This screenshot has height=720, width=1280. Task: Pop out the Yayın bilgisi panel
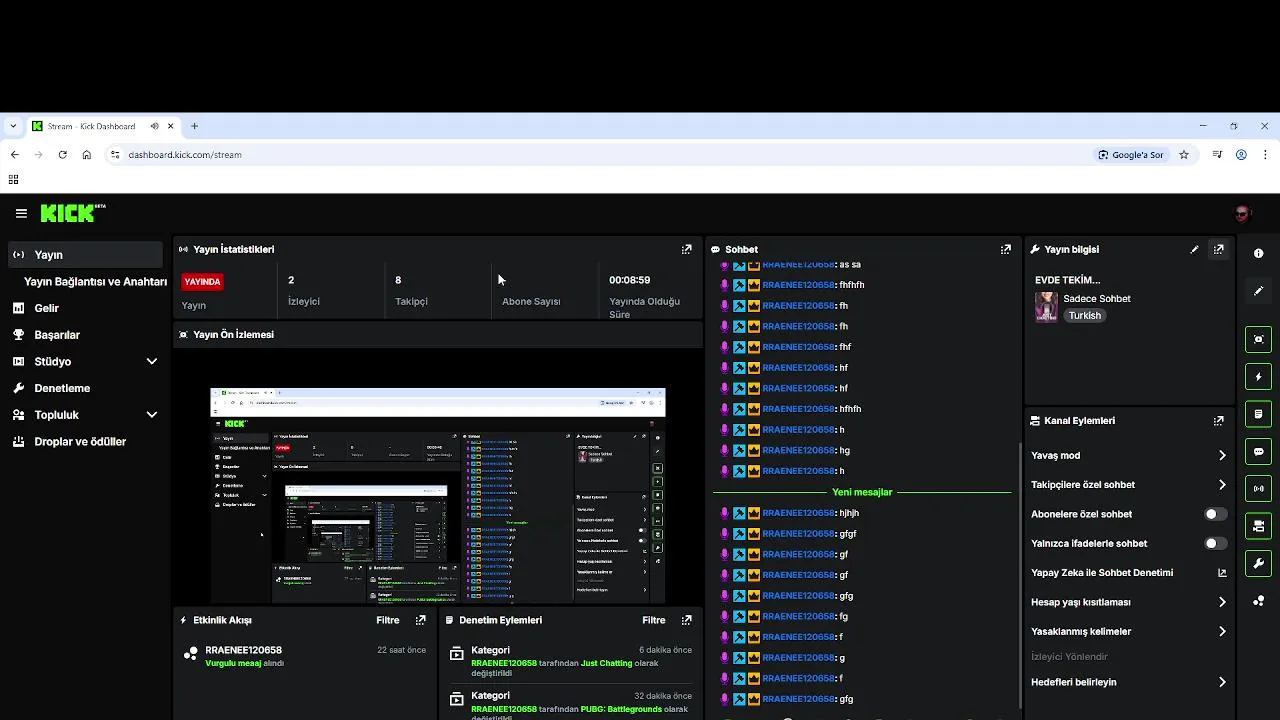(x=1218, y=249)
